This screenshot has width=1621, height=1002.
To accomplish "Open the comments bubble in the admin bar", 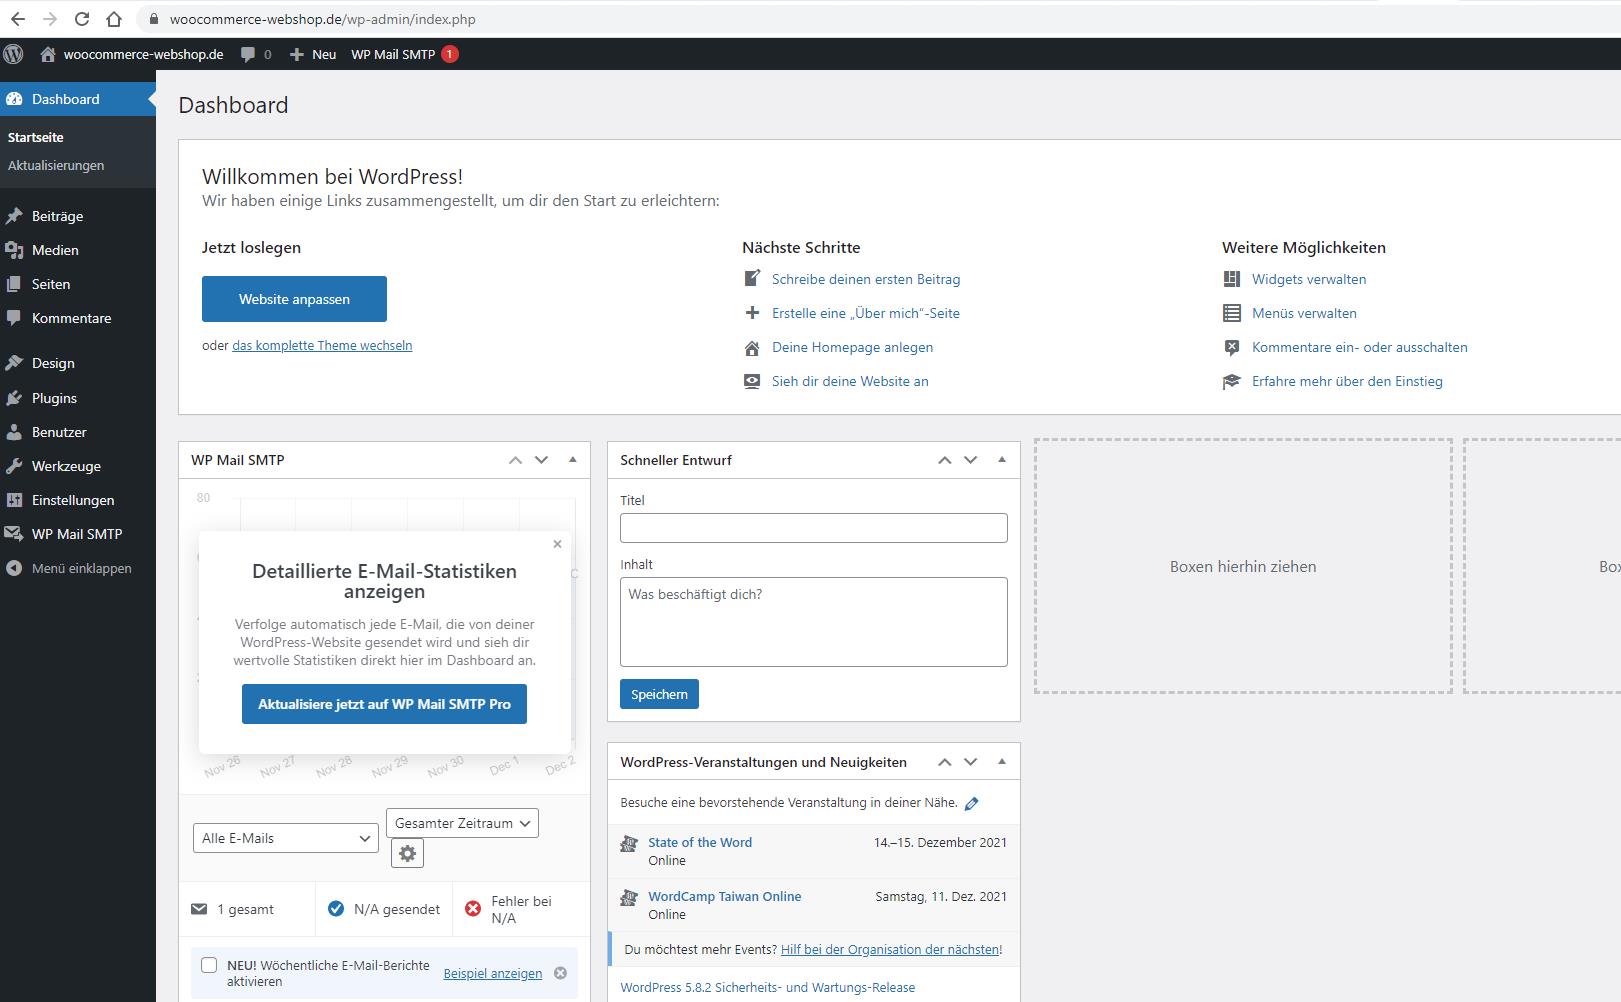I will 256,54.
